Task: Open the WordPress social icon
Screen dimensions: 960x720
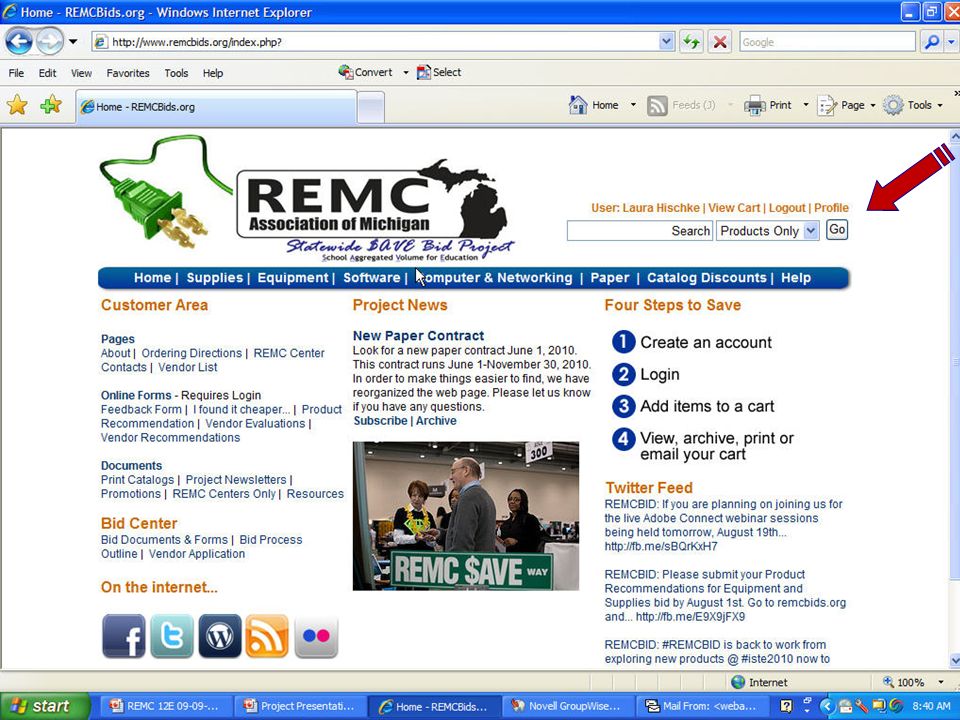Action: [x=220, y=636]
